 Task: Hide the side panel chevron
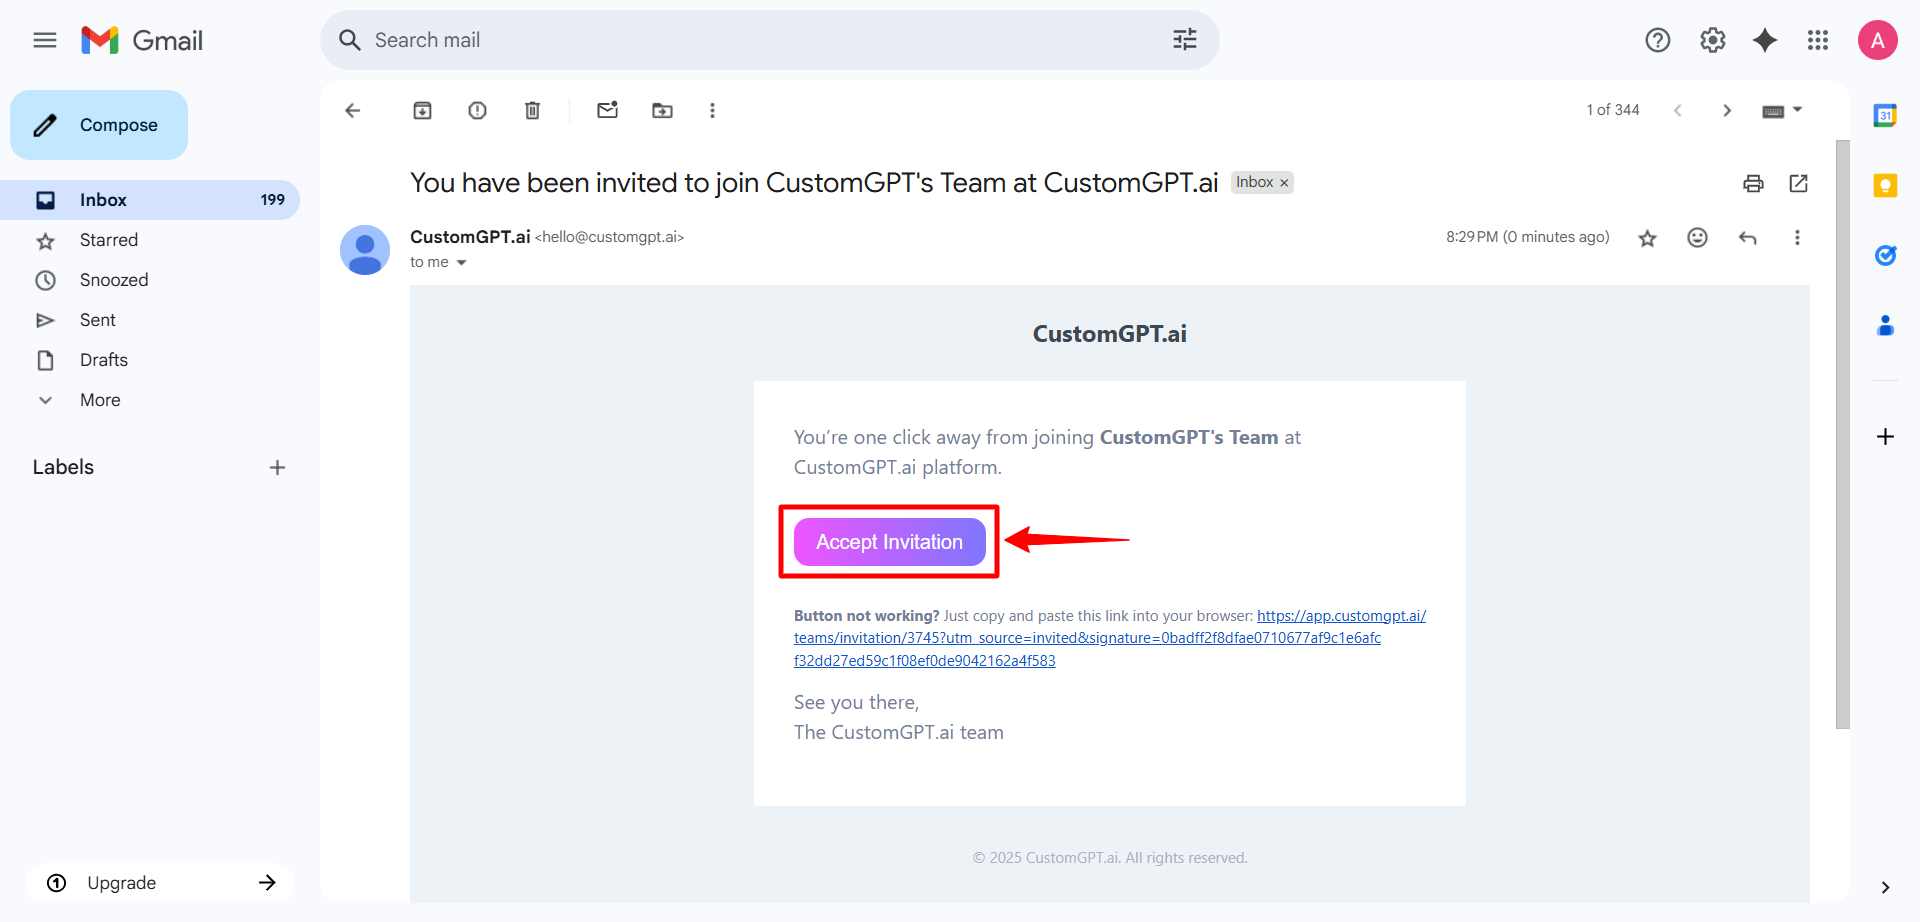[1885, 887]
